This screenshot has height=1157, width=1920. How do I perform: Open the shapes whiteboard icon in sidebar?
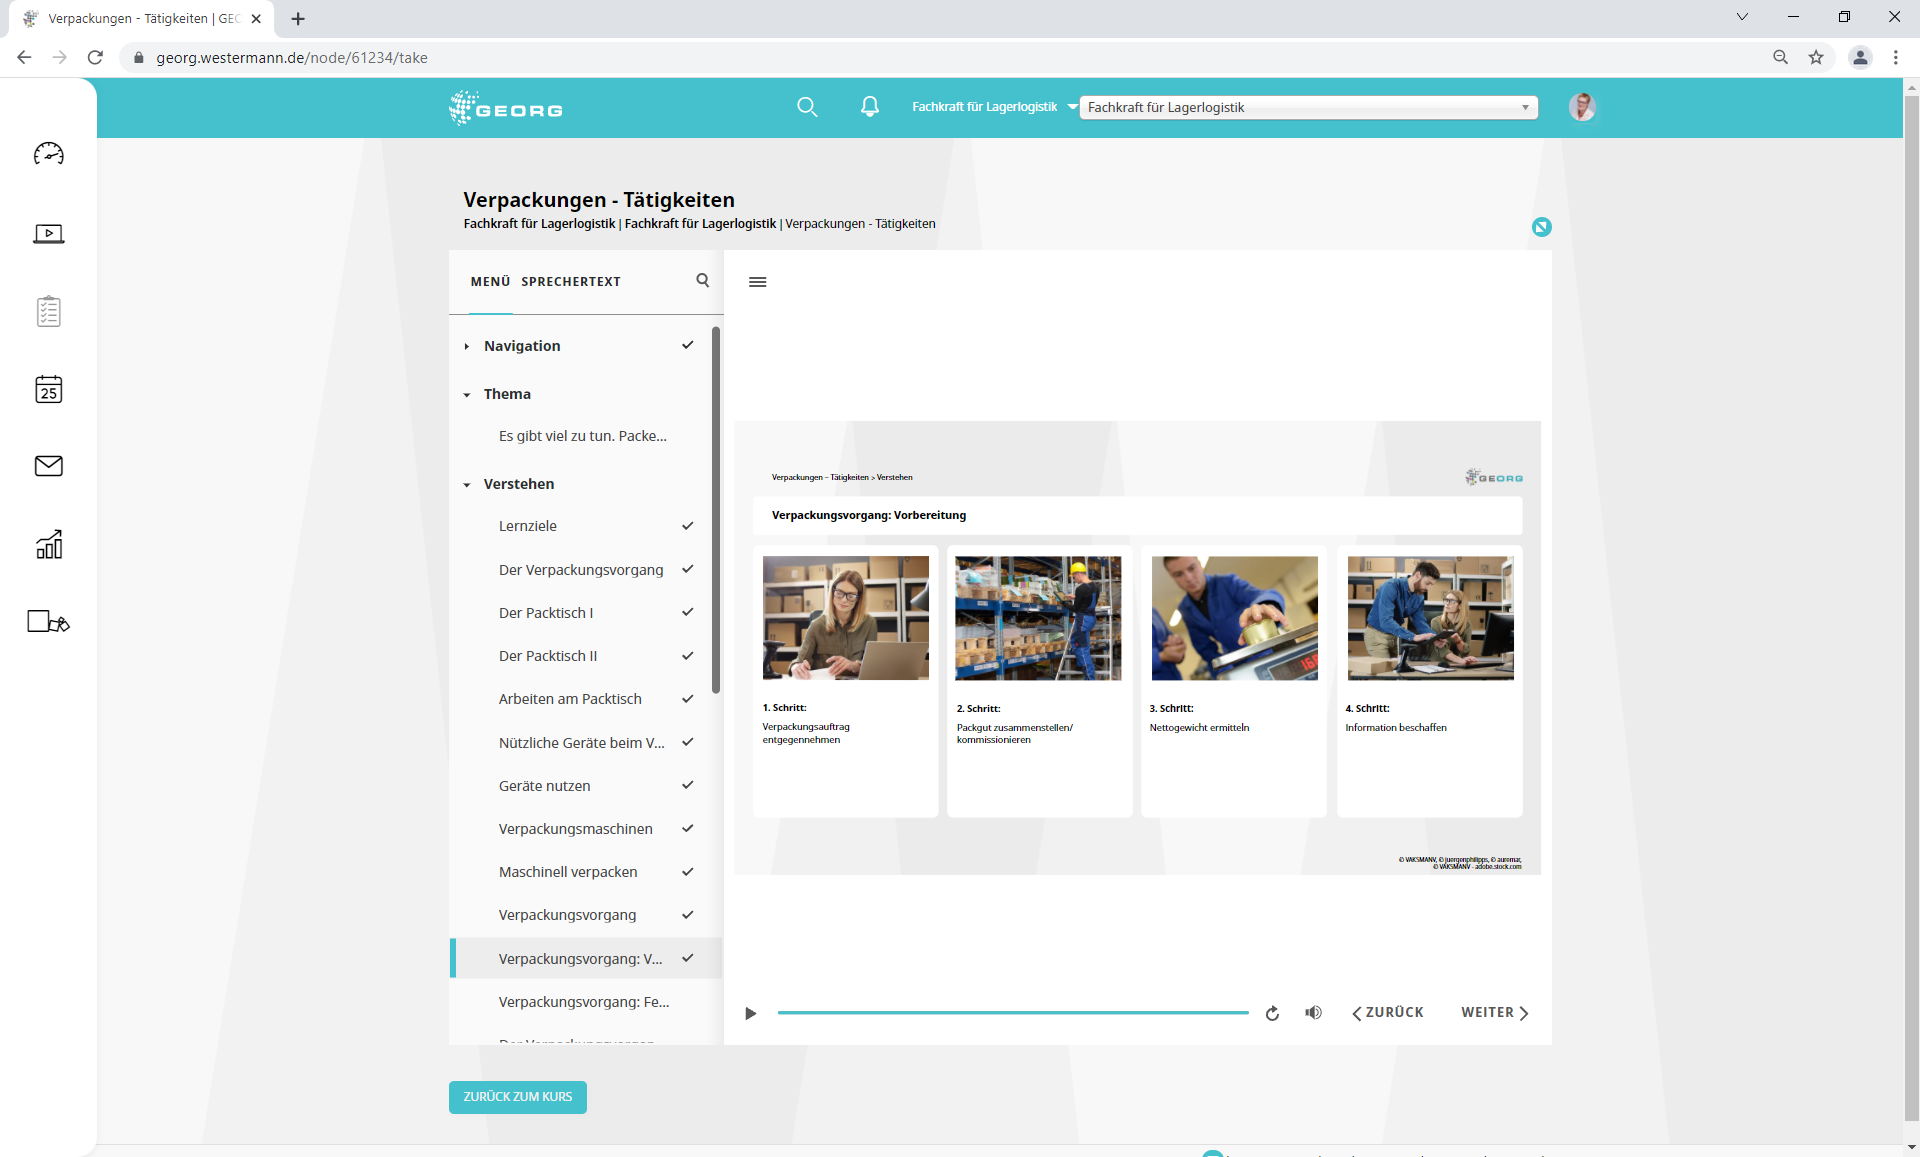pos(48,622)
